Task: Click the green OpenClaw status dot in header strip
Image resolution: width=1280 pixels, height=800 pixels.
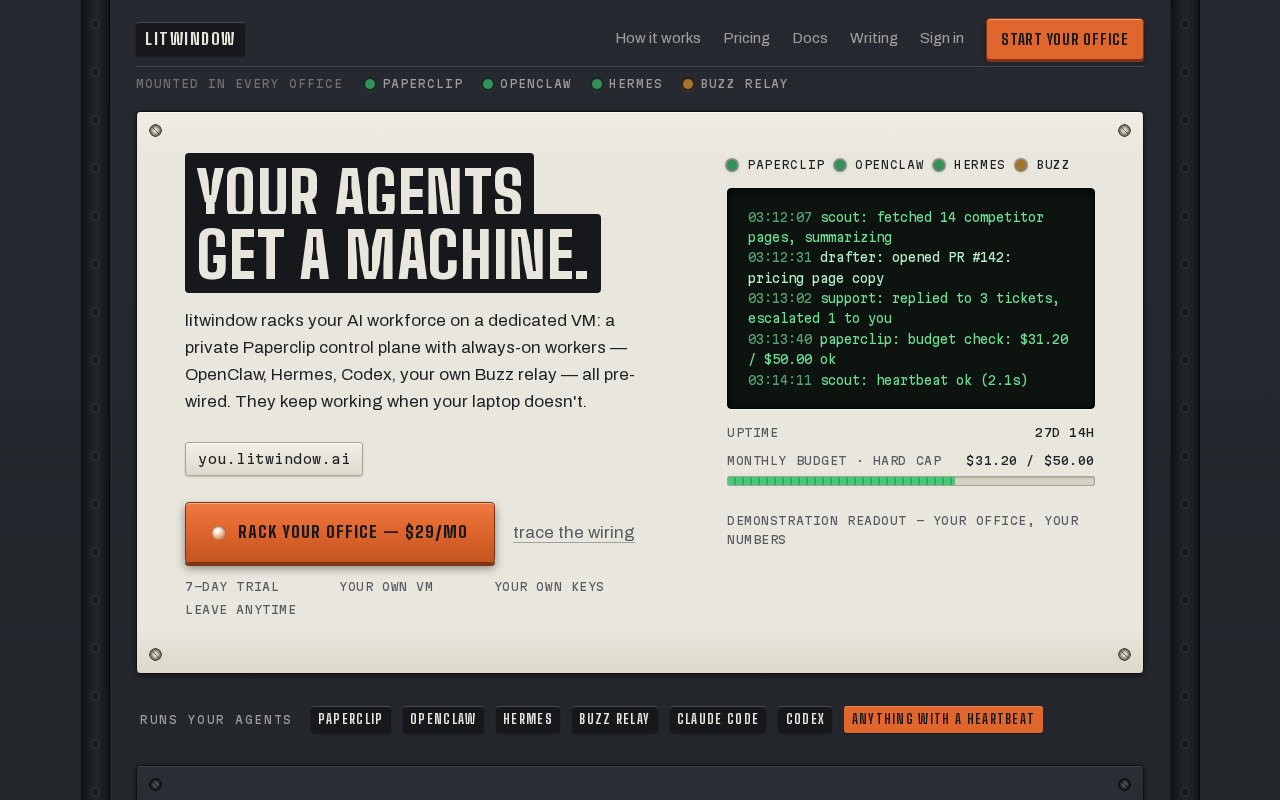Action: 488,84
